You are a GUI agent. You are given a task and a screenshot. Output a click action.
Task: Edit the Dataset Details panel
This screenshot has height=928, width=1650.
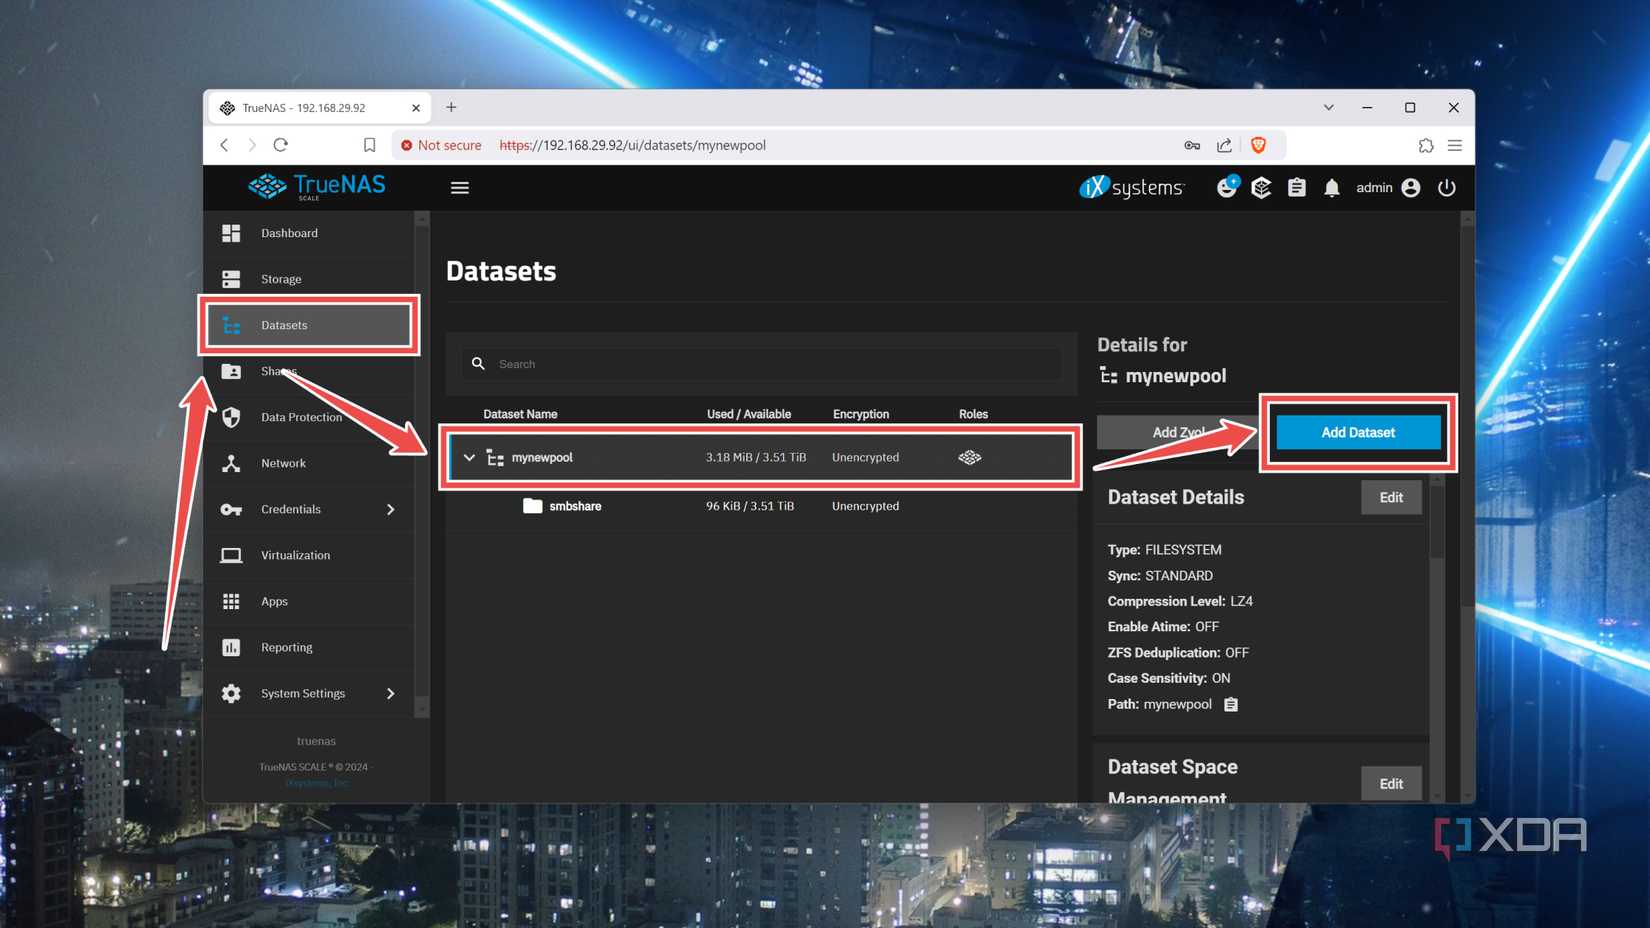(1390, 497)
